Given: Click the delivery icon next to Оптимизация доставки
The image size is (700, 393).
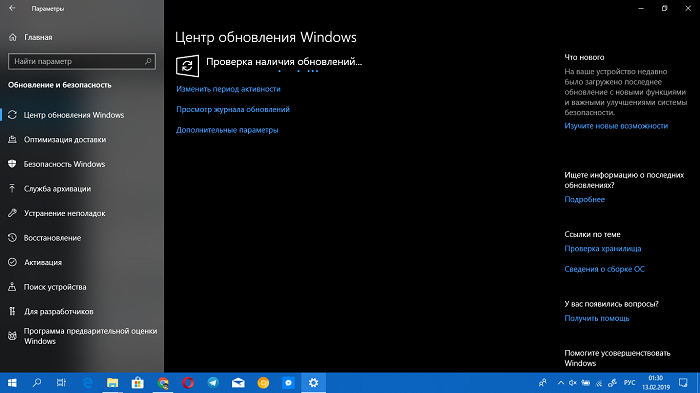Looking at the screenshot, I should pyautogui.click(x=12, y=139).
